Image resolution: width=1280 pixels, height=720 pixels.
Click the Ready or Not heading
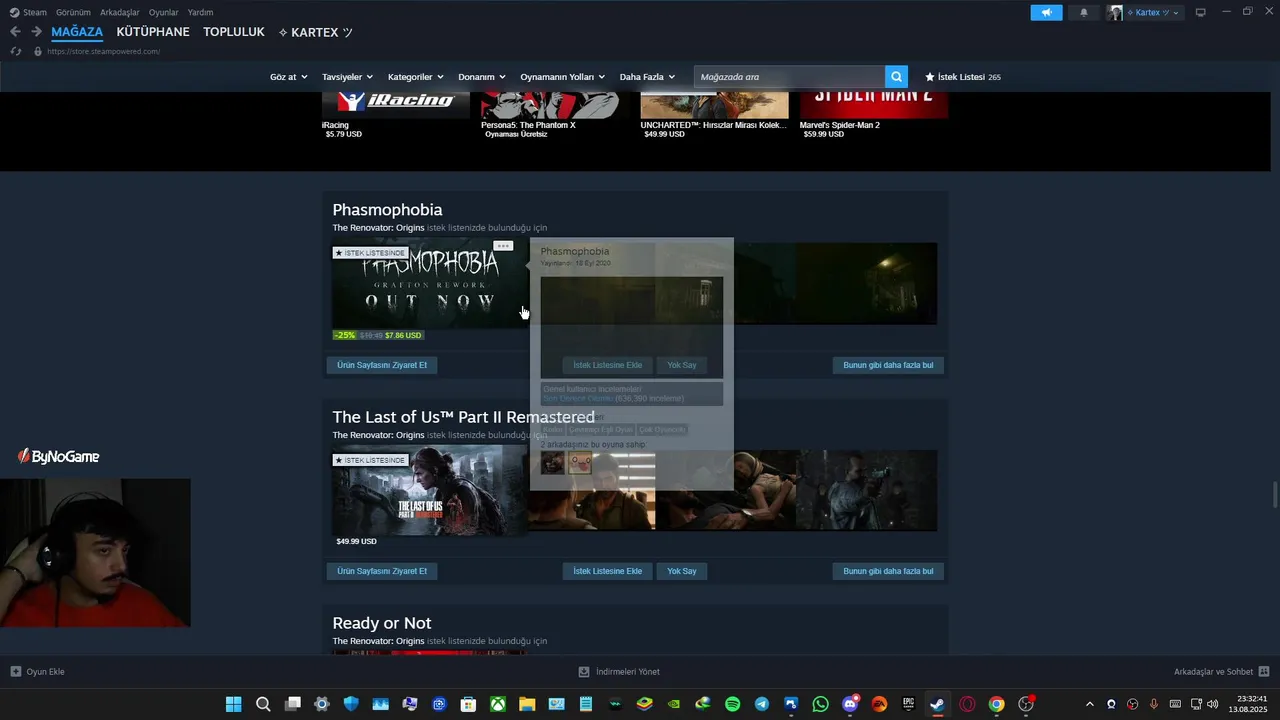click(x=382, y=623)
